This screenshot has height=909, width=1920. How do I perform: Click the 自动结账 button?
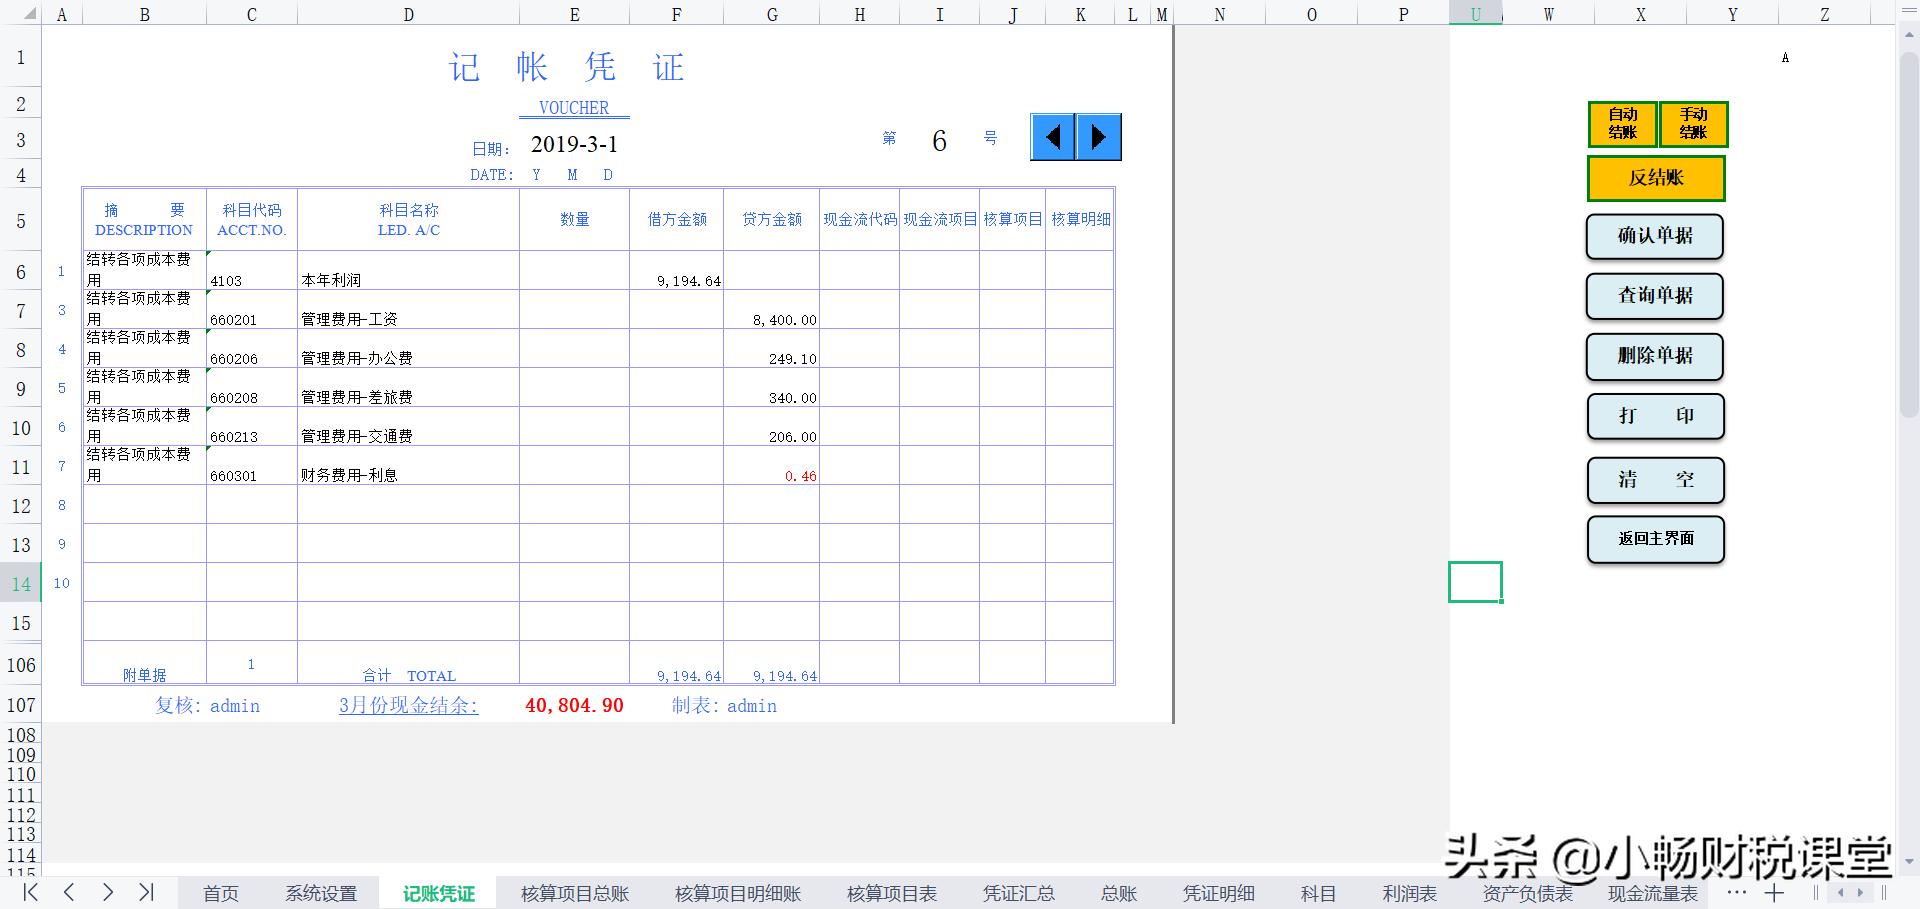pyautogui.click(x=1622, y=124)
